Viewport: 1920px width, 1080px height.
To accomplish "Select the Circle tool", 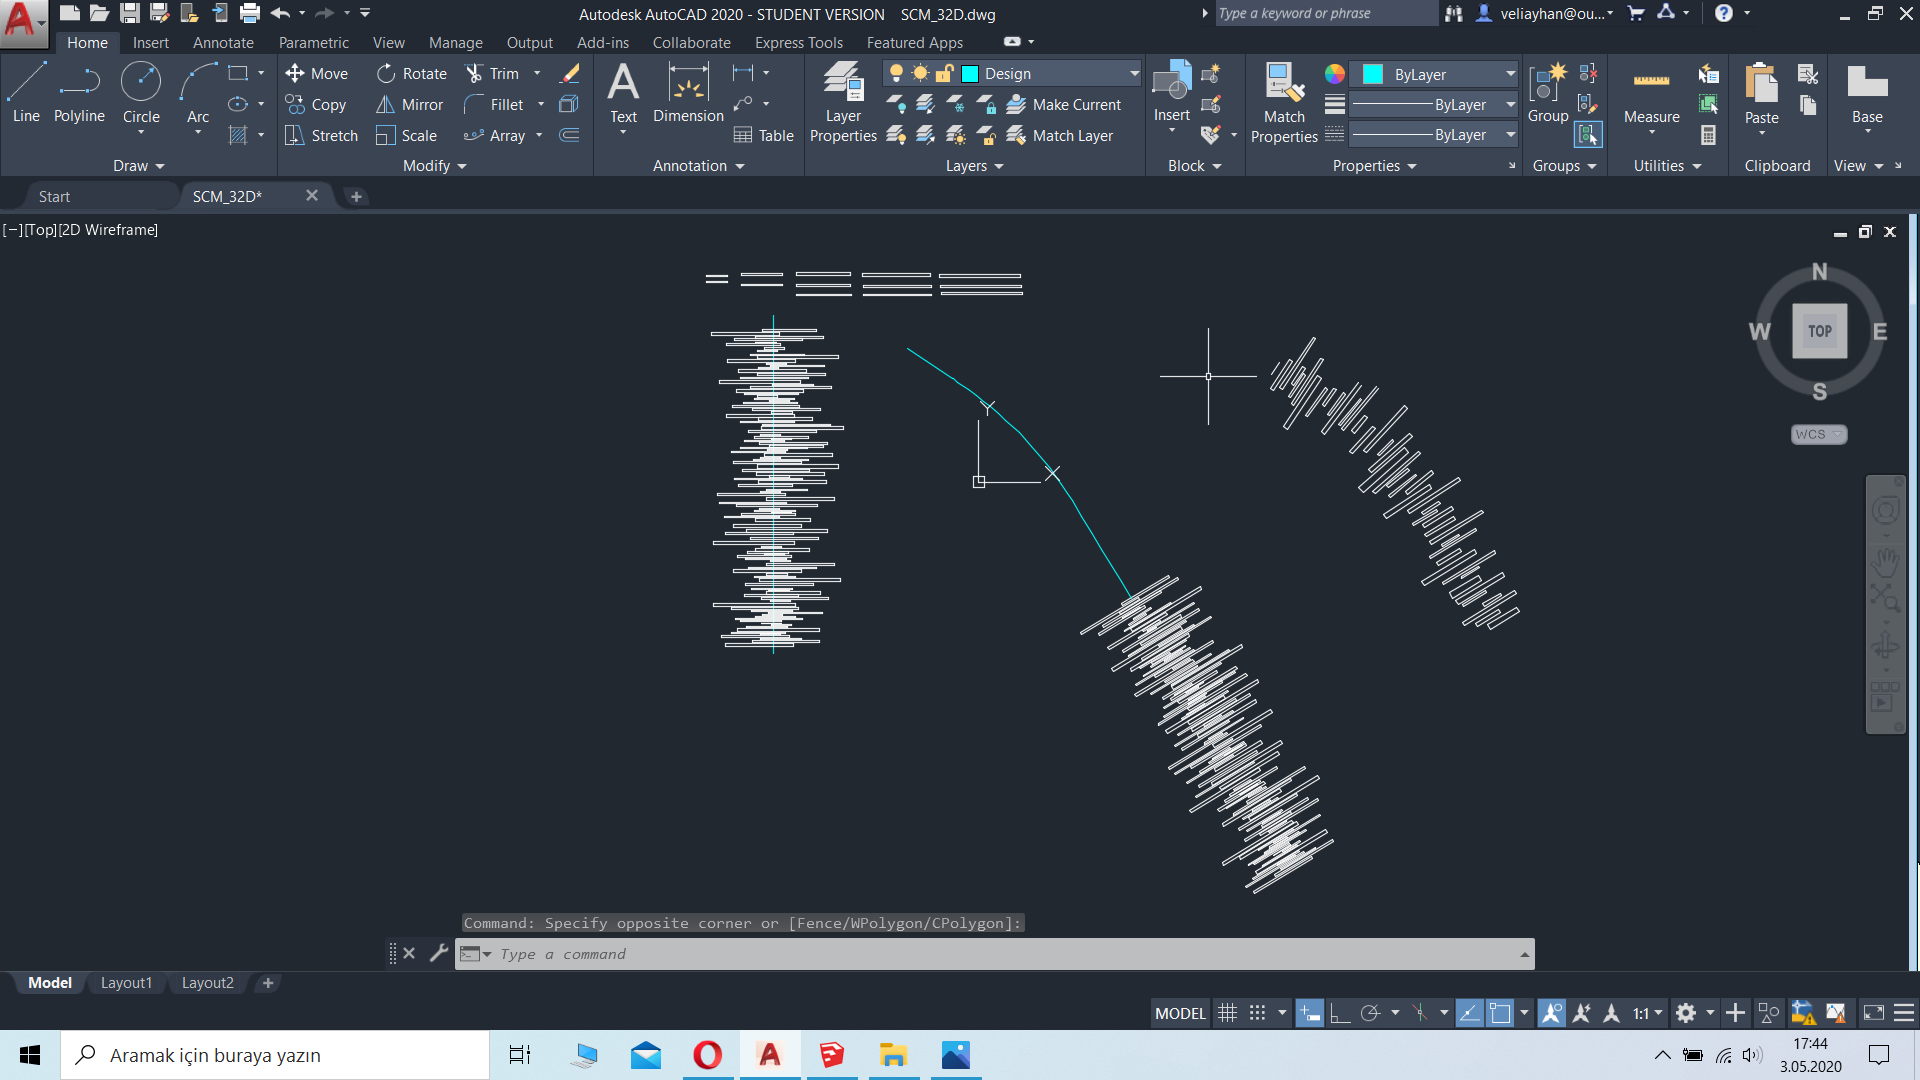I will point(141,90).
